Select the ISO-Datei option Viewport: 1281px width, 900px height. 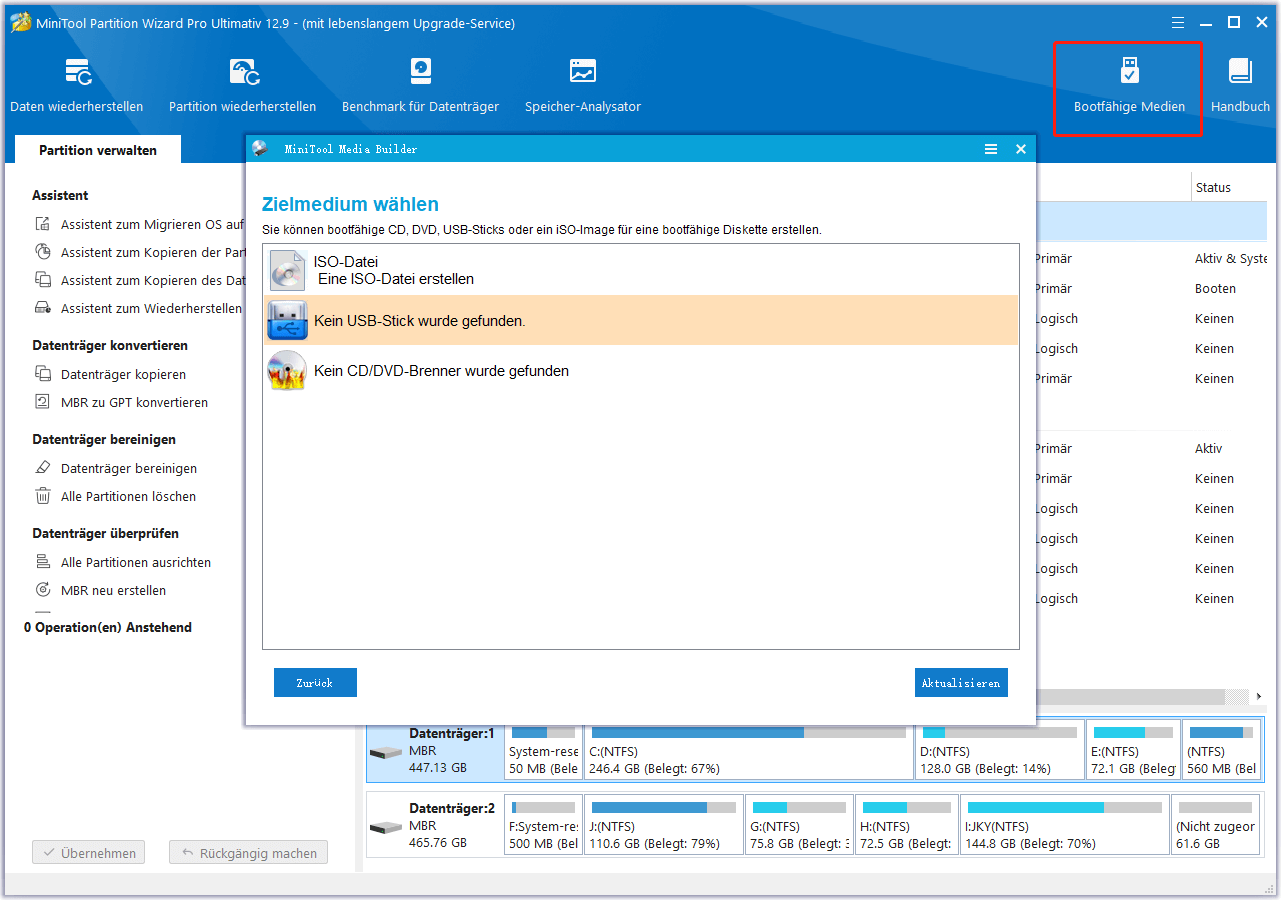pos(641,270)
